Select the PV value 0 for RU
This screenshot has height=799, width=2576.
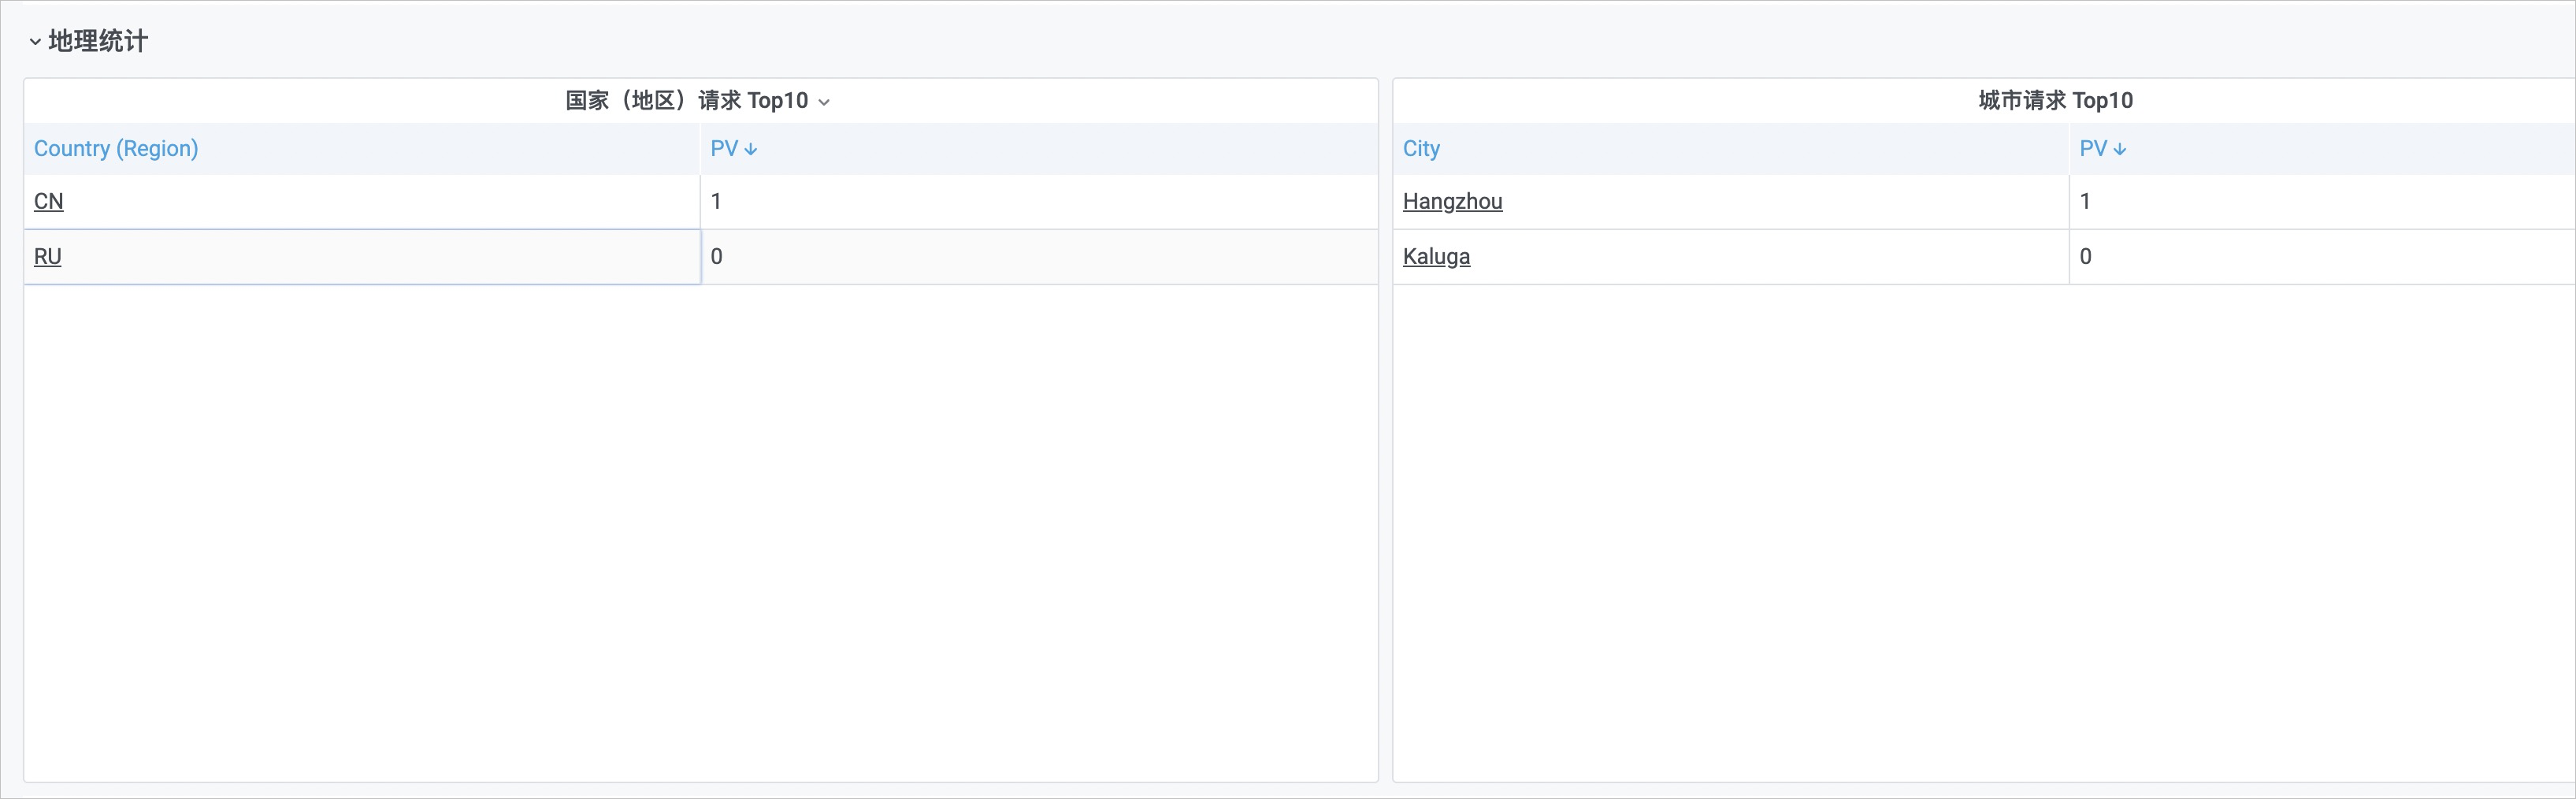pos(716,256)
